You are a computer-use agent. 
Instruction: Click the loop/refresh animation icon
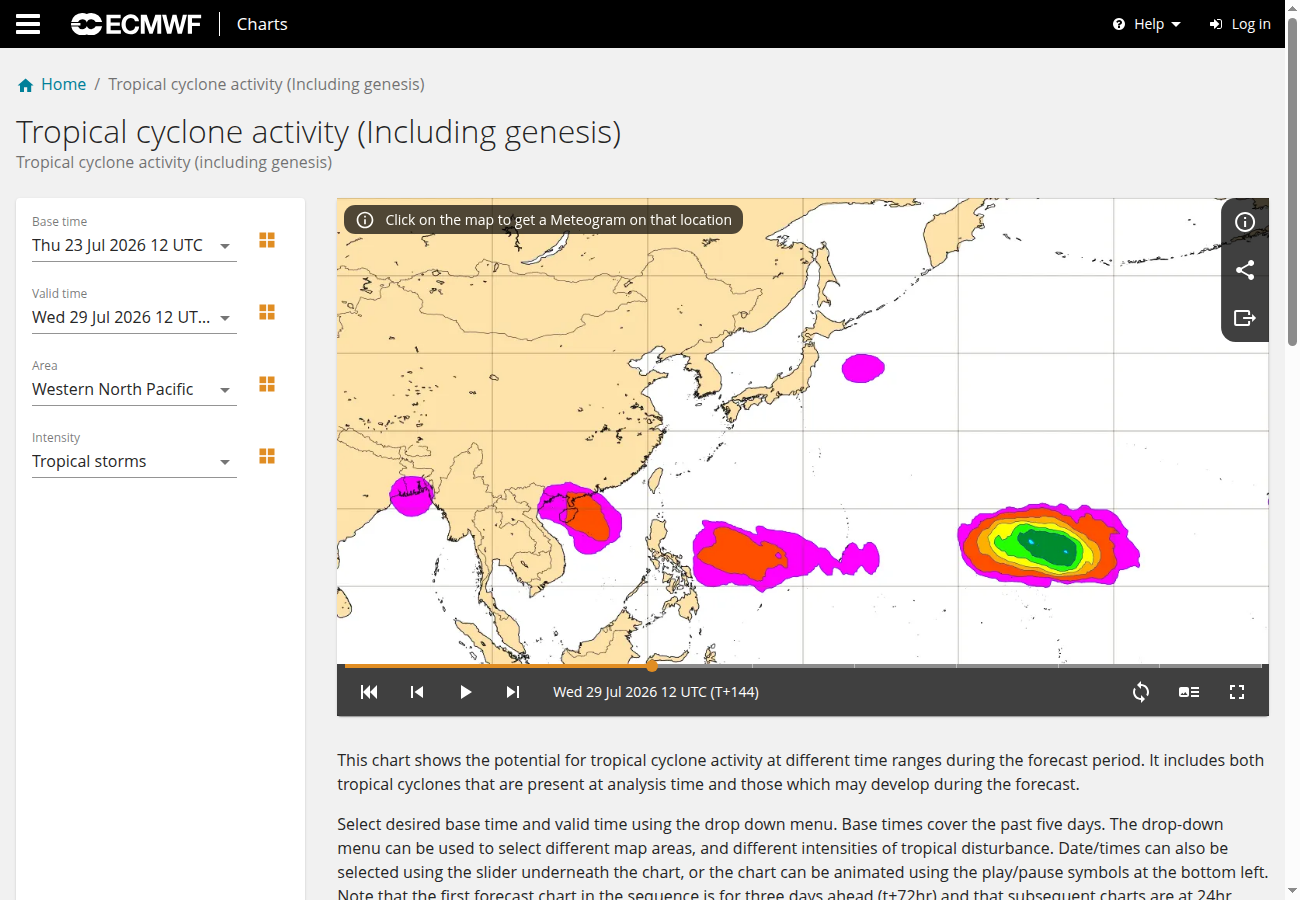pos(1141,692)
